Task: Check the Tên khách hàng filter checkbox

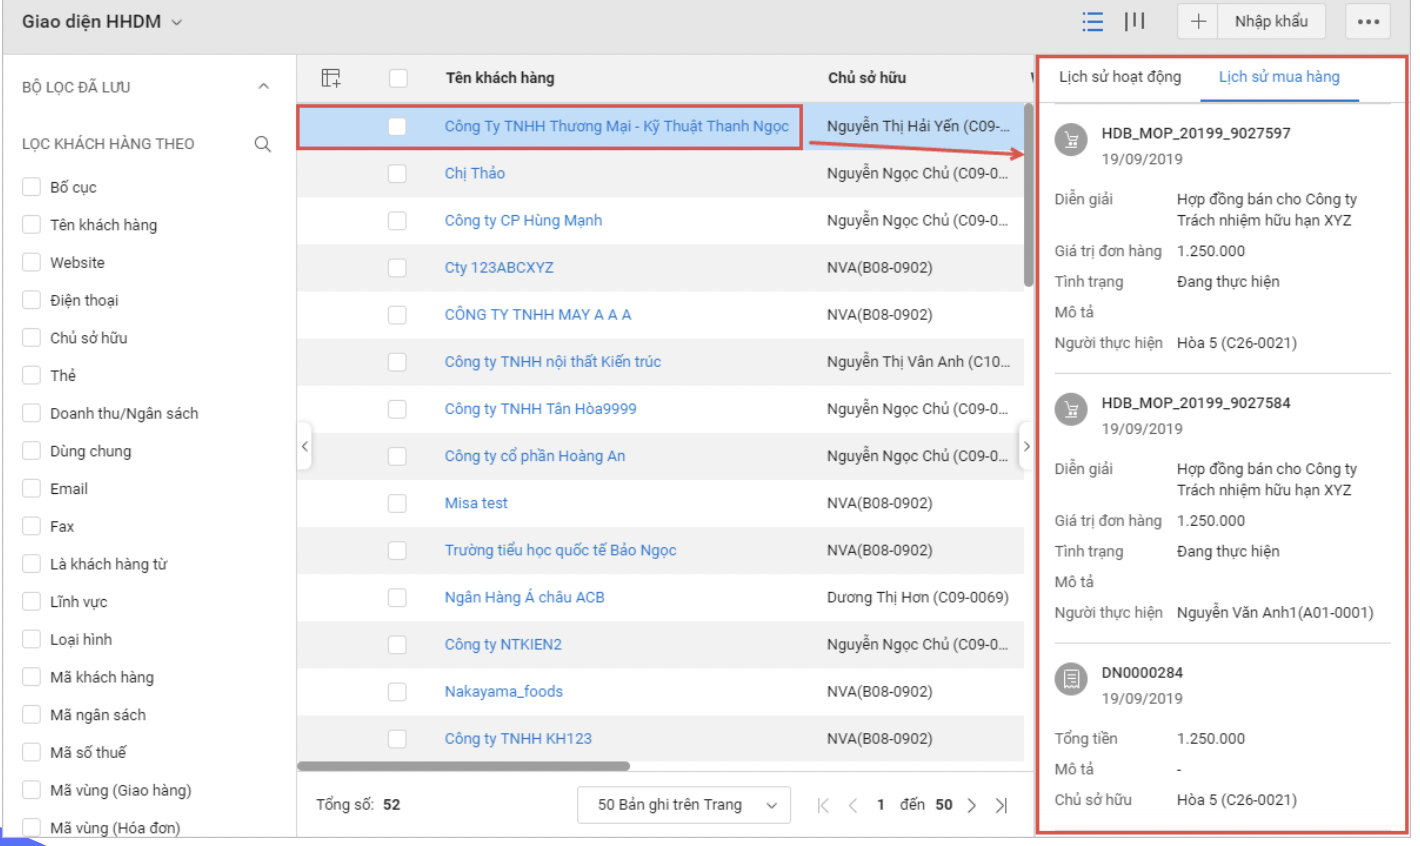Action: click(32, 225)
